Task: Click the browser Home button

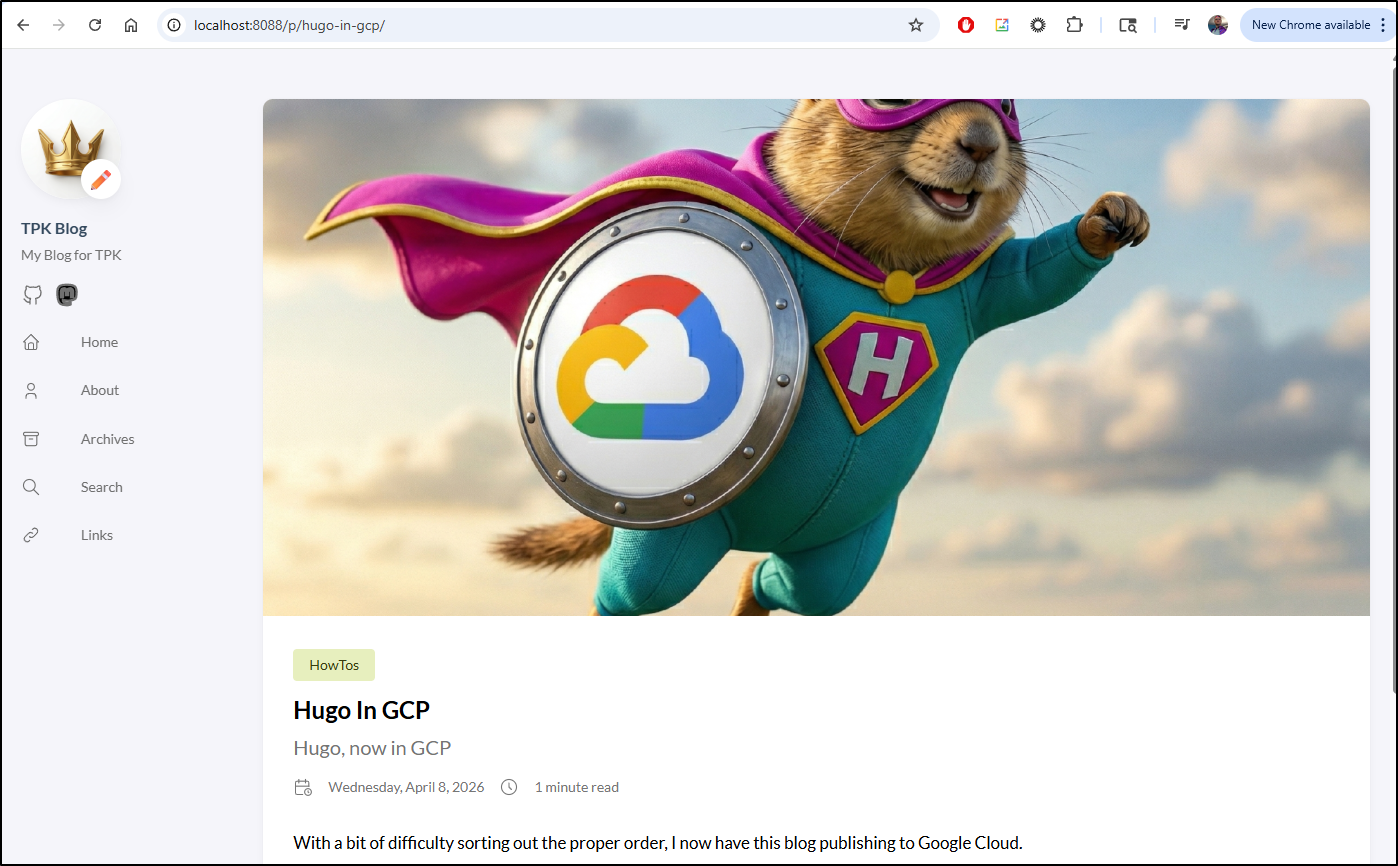Action: (131, 25)
